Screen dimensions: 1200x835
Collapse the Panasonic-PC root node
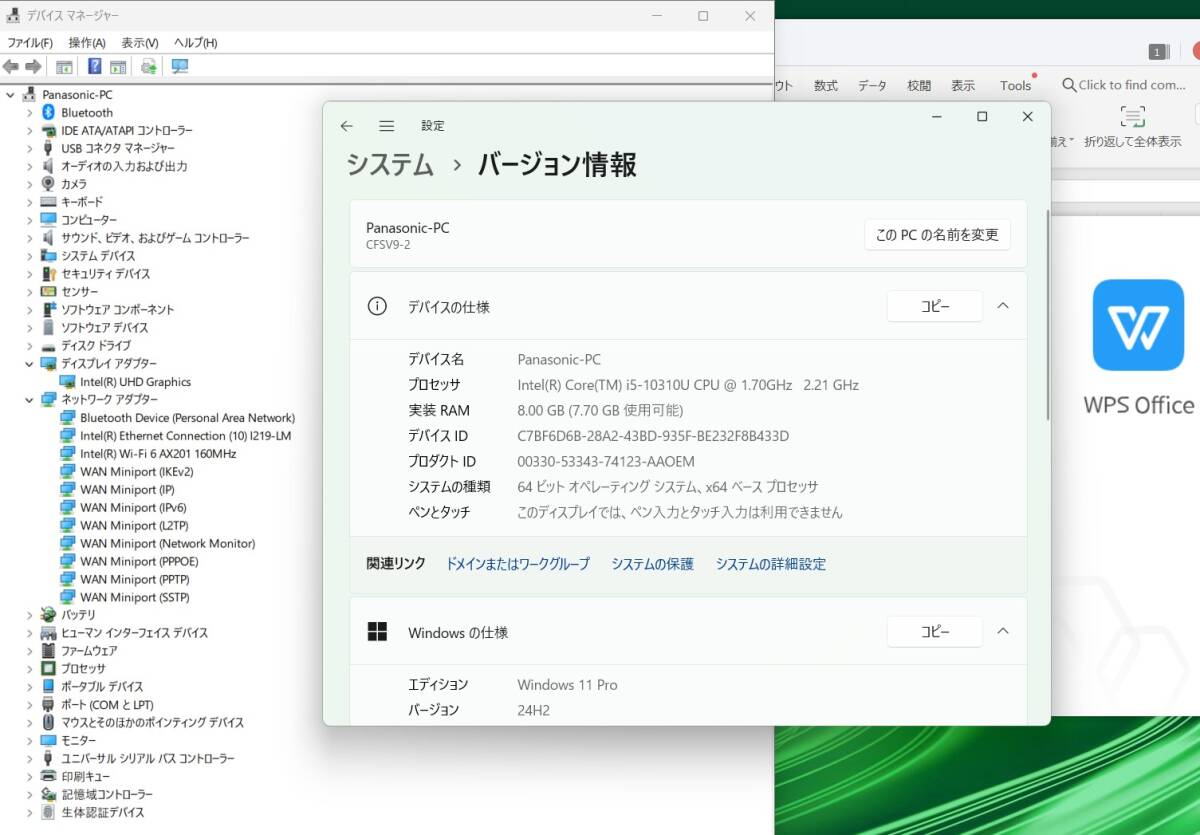coord(10,95)
